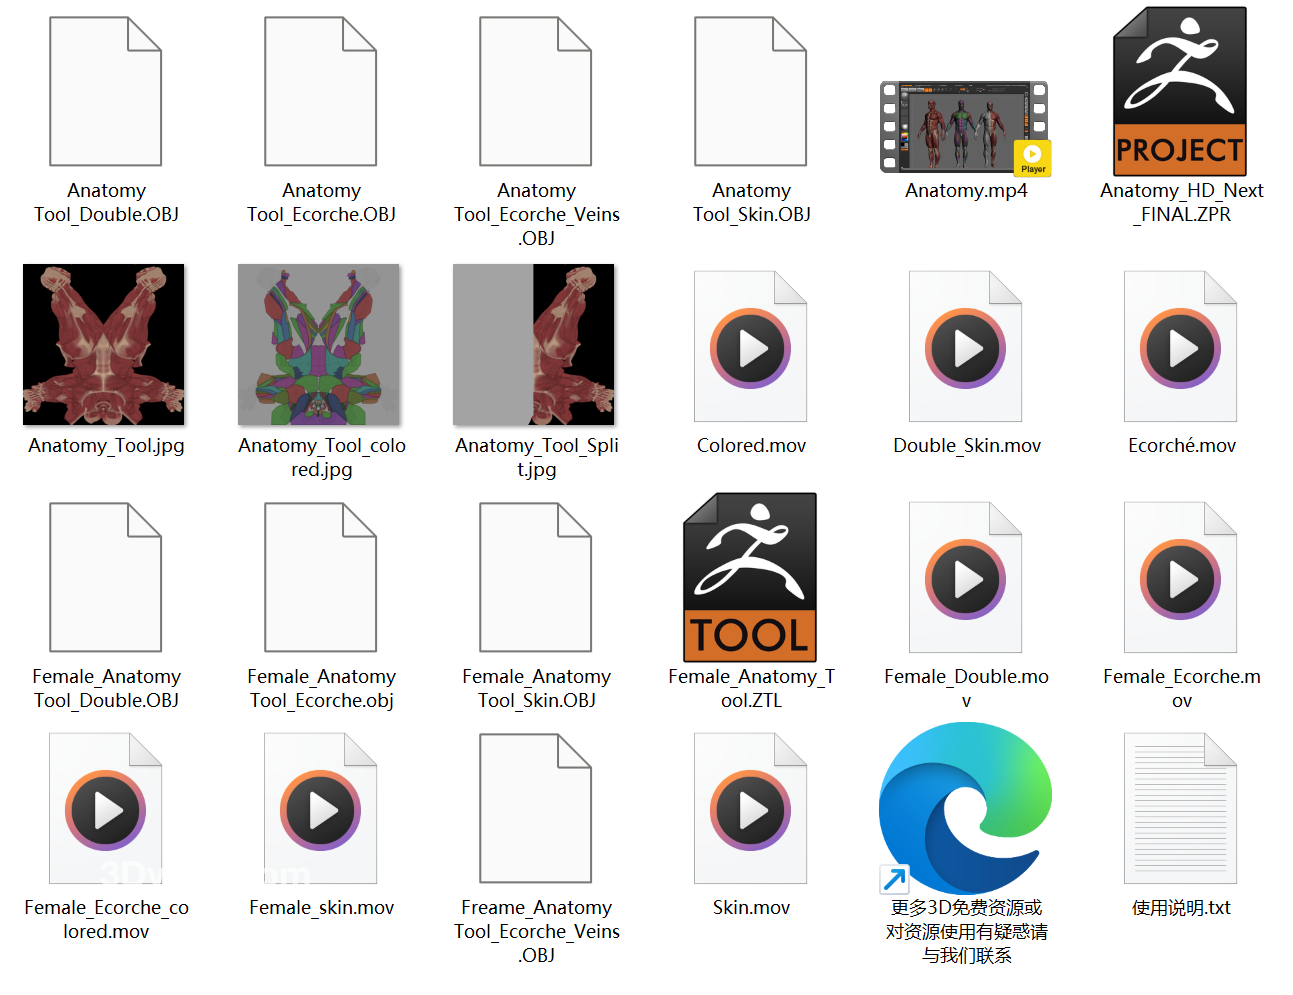1293x995 pixels.
Task: Select the Anatomy Tool_Double.OBJ file
Action: point(105,92)
